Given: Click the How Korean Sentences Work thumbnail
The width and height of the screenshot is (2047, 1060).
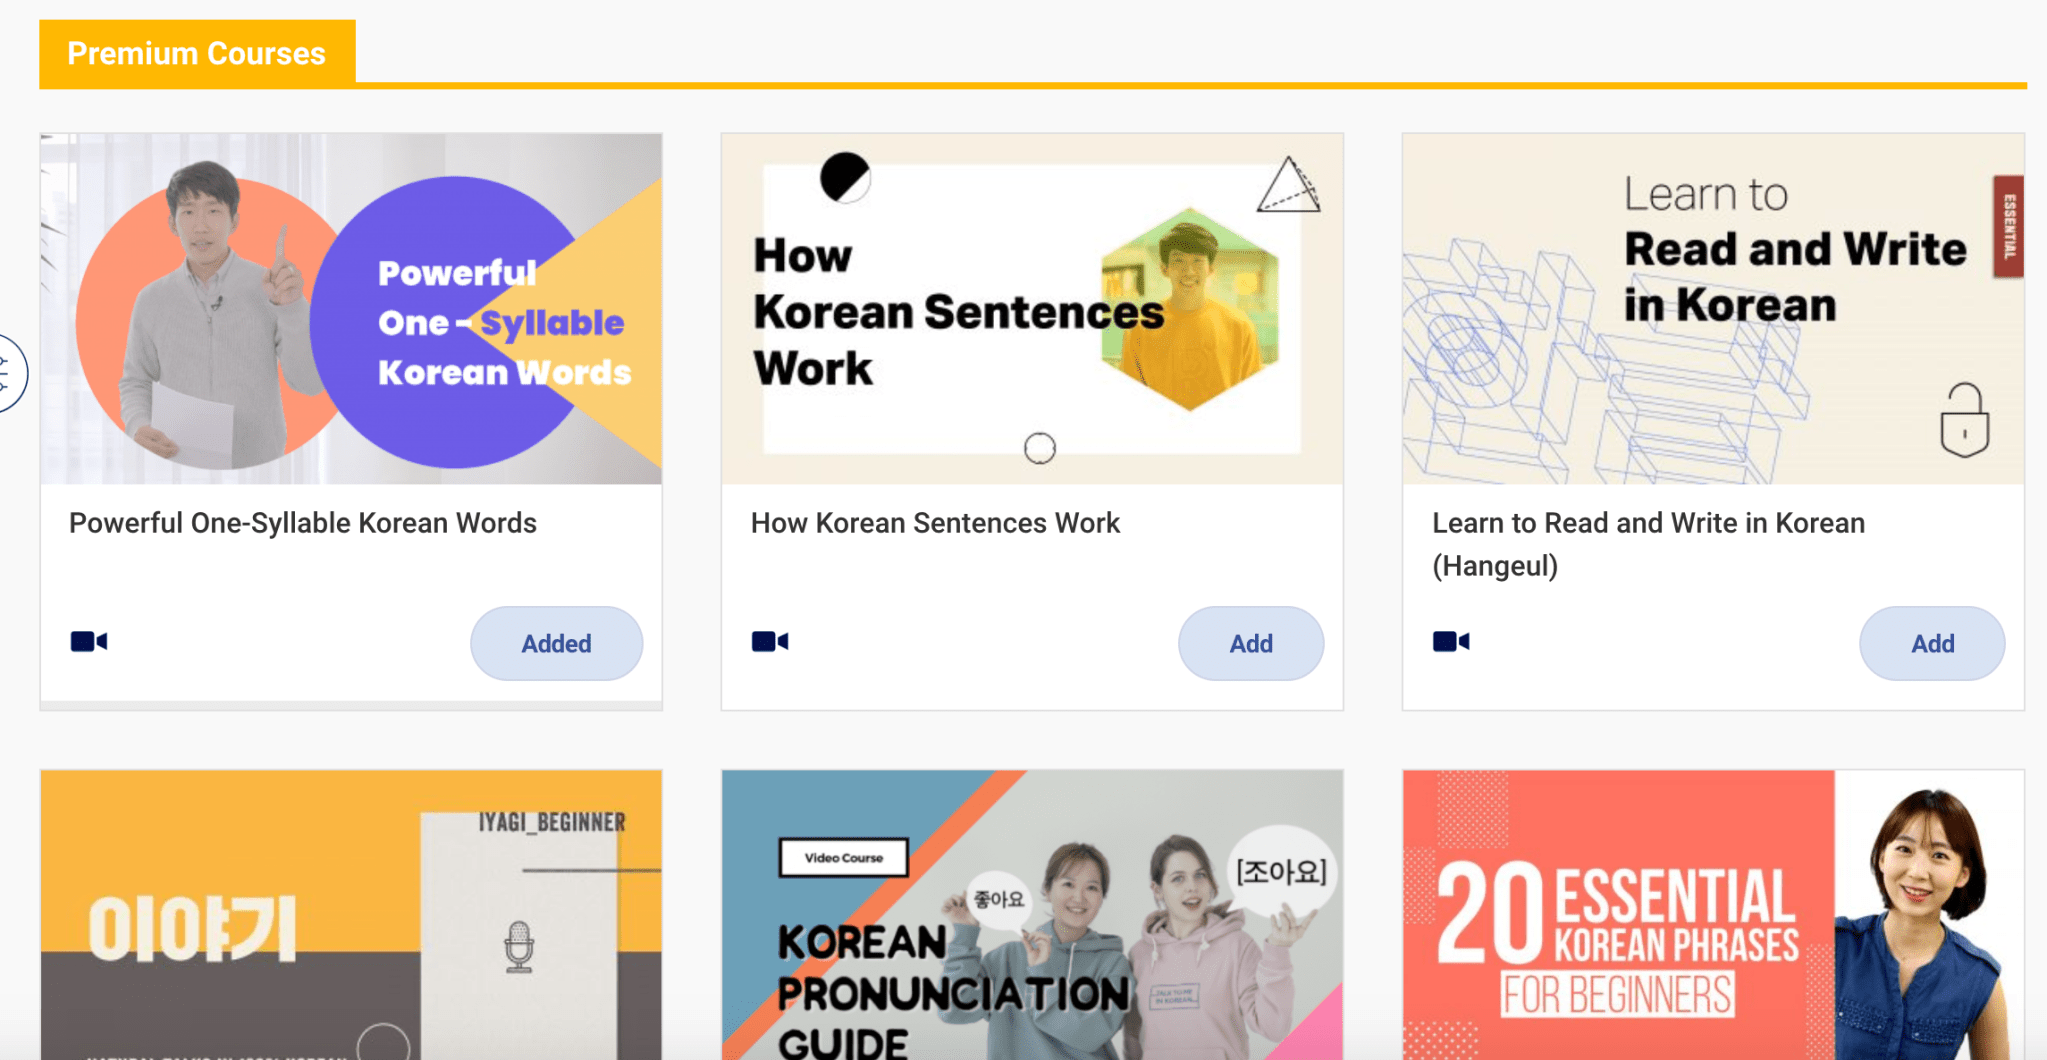Looking at the screenshot, I should point(1032,309).
